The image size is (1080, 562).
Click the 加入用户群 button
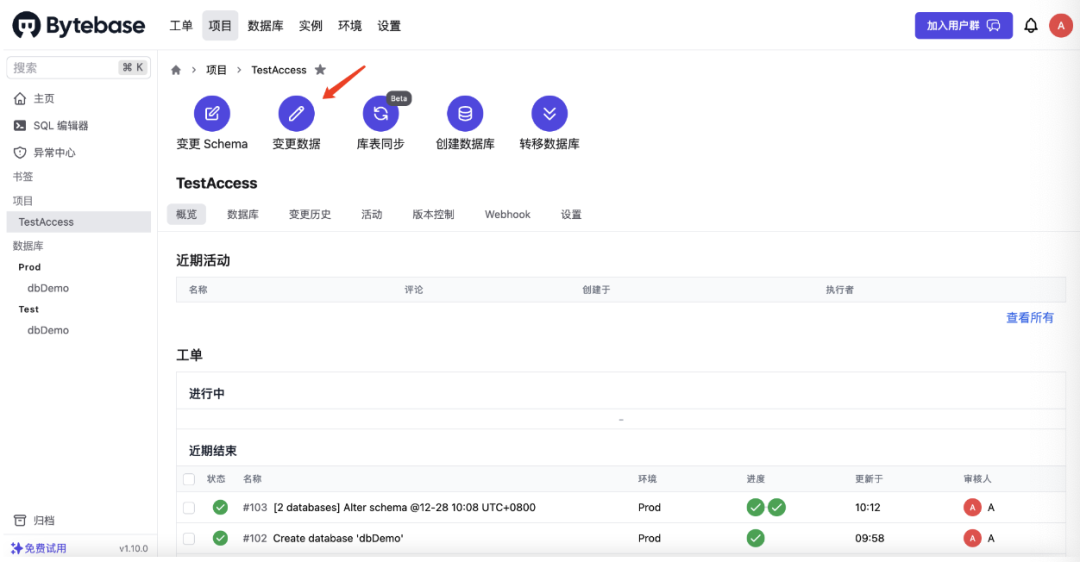tap(964, 25)
